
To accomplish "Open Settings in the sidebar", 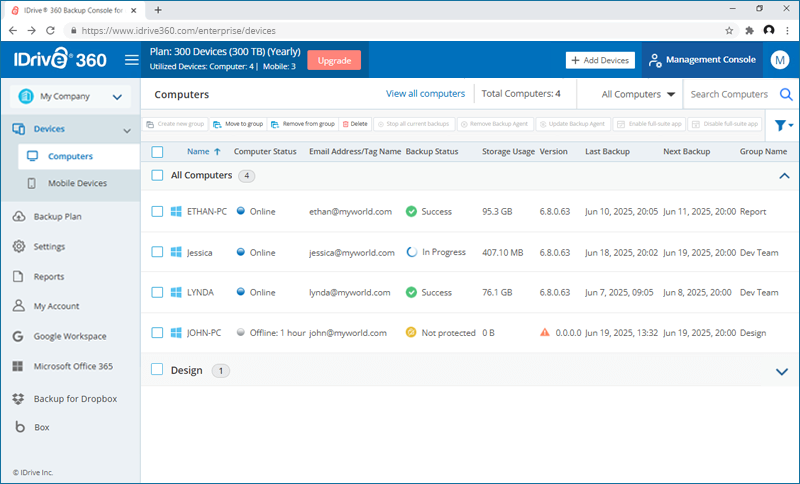I will coord(49,246).
